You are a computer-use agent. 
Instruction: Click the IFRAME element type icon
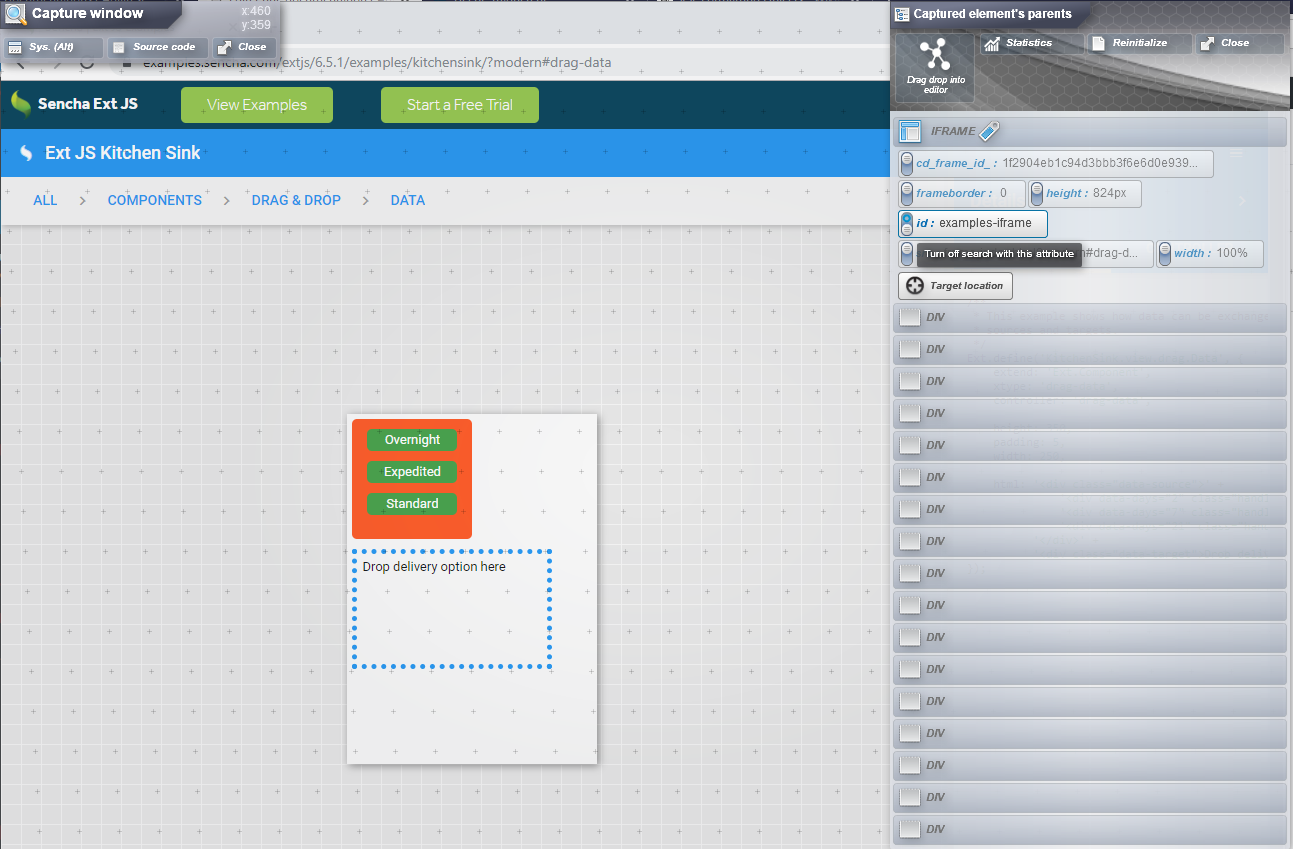[910, 131]
